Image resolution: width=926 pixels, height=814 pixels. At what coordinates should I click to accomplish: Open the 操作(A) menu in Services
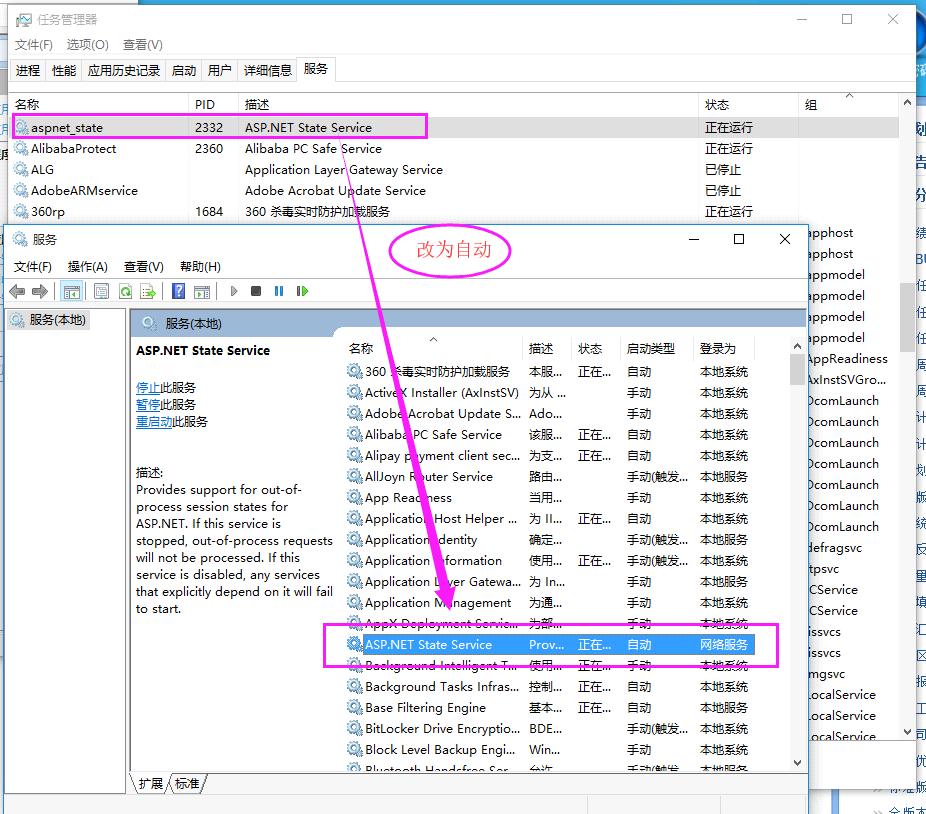(x=87, y=267)
